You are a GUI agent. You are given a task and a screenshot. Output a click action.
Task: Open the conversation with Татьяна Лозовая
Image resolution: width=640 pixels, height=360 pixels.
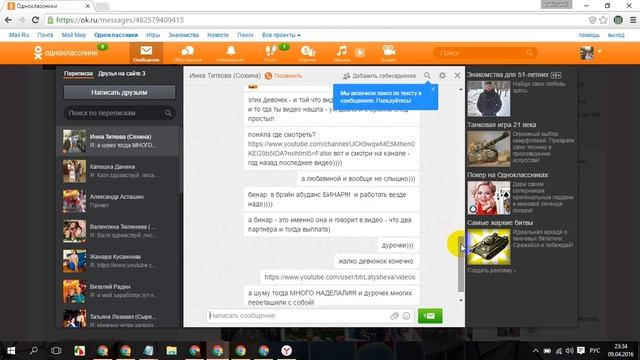point(118,318)
